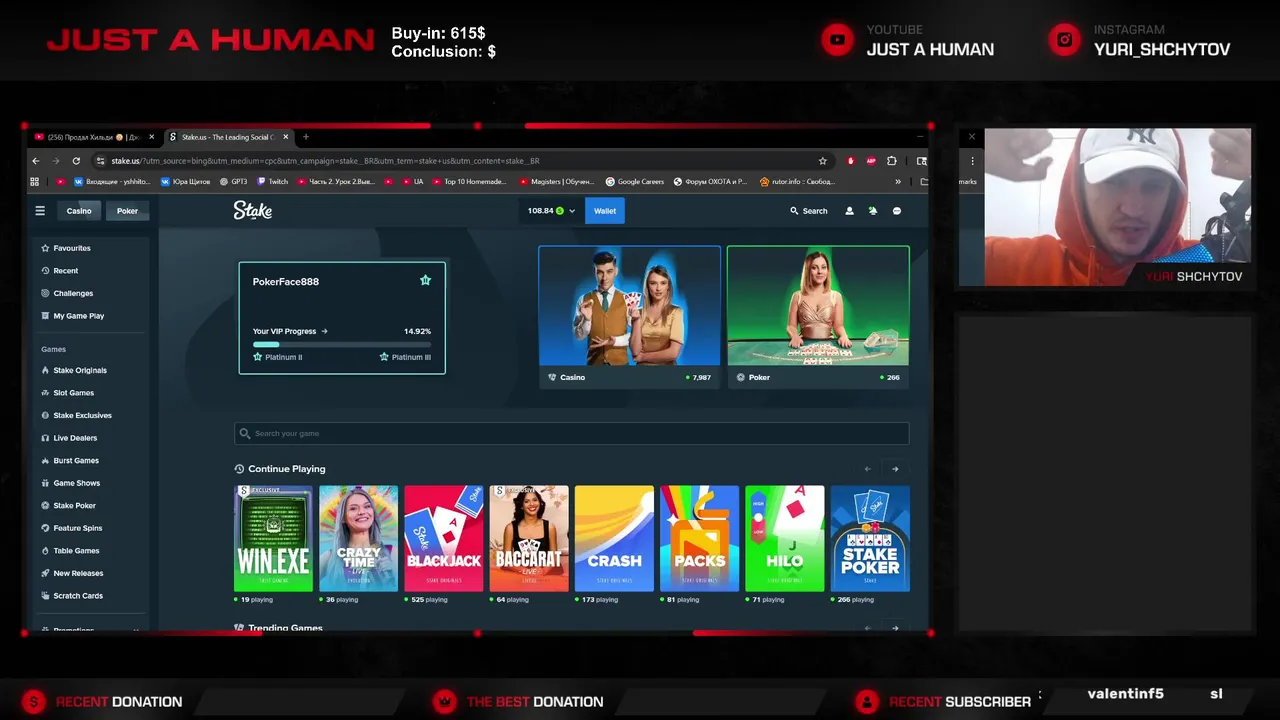Show hidden bookmarks overflow chevron
The width and height of the screenshot is (1280, 720).
click(898, 182)
